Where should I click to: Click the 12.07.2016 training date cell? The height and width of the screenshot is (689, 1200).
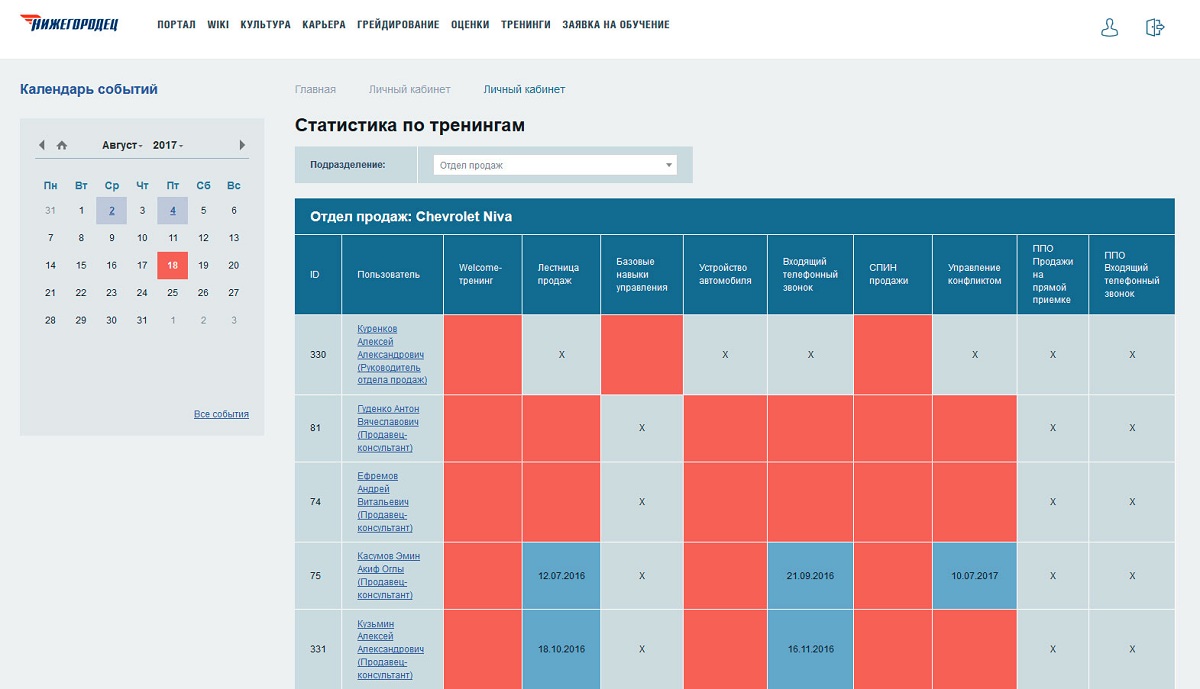(x=561, y=576)
